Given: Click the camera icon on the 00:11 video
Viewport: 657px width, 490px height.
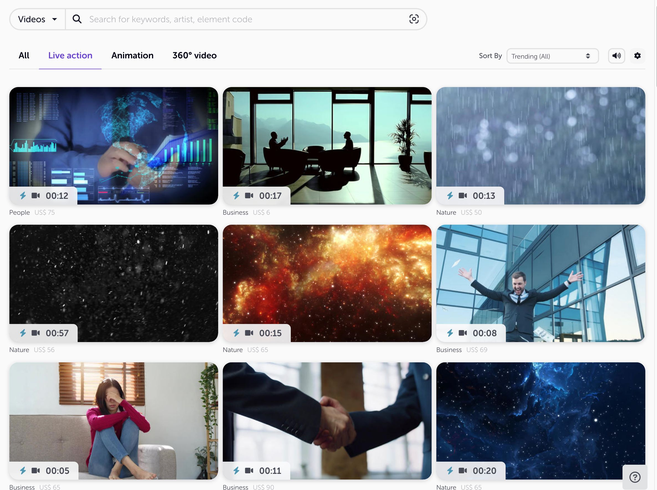Looking at the screenshot, I should click(249, 470).
